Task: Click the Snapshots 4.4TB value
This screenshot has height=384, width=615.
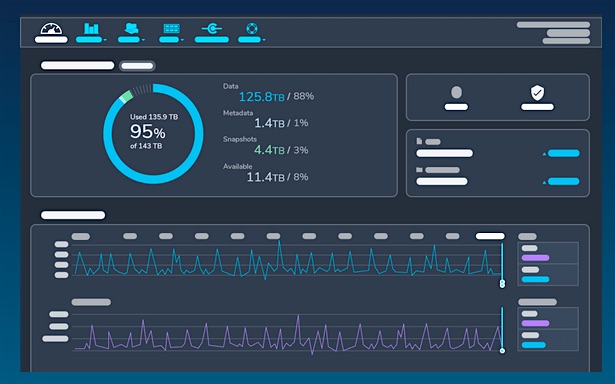Action: coord(269,150)
